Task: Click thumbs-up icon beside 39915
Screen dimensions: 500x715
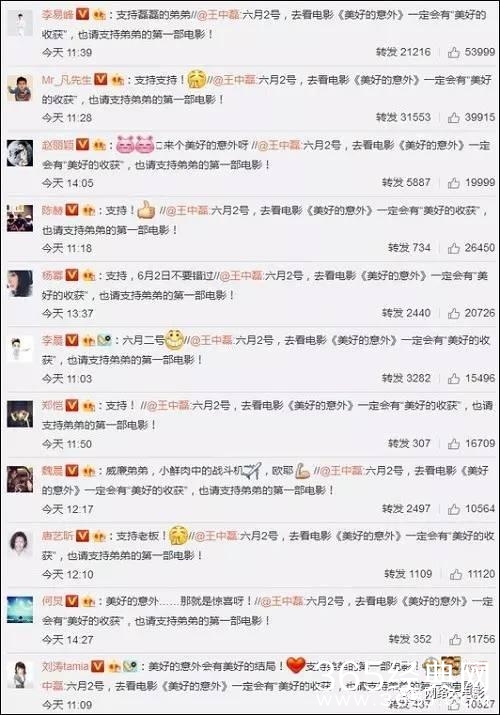Action: (454, 118)
